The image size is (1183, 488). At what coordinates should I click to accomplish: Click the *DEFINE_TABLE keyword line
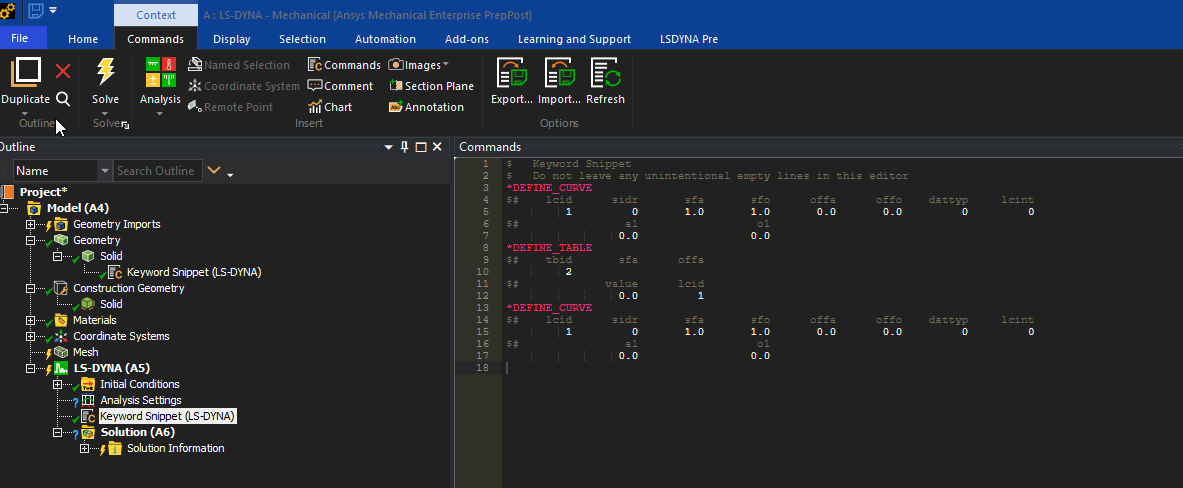point(548,247)
